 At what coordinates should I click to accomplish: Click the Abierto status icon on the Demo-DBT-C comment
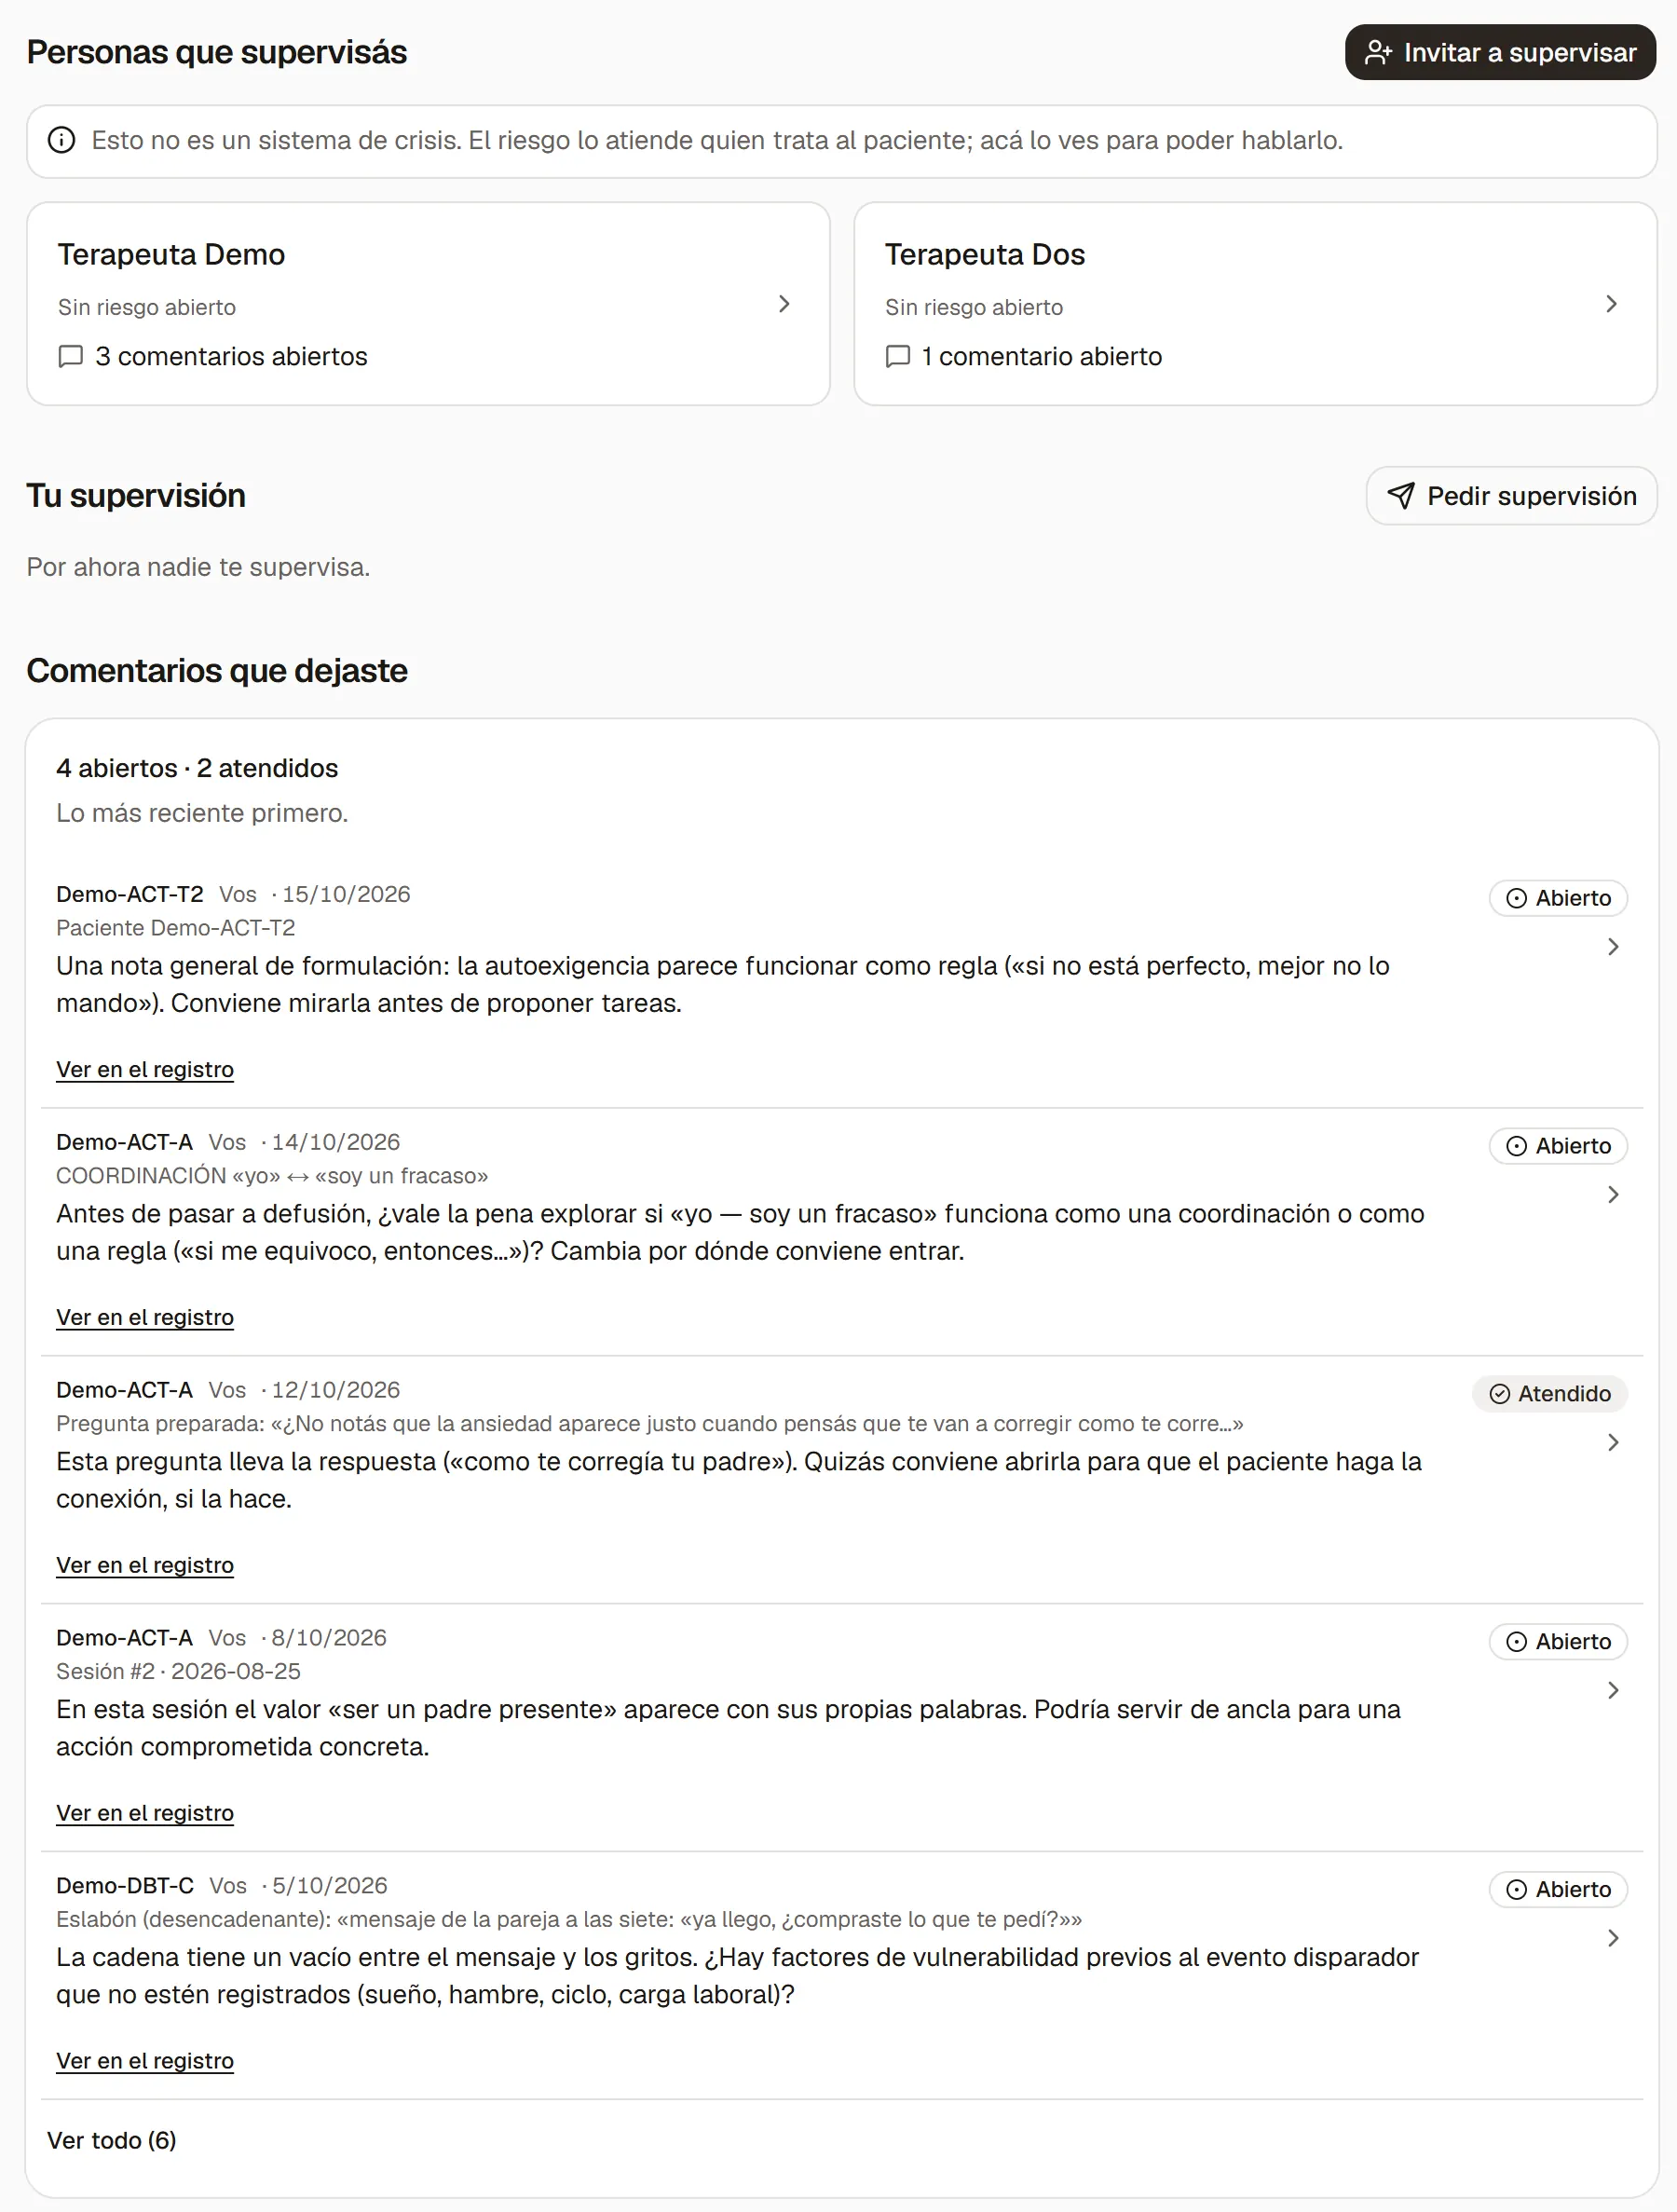pos(1516,1890)
